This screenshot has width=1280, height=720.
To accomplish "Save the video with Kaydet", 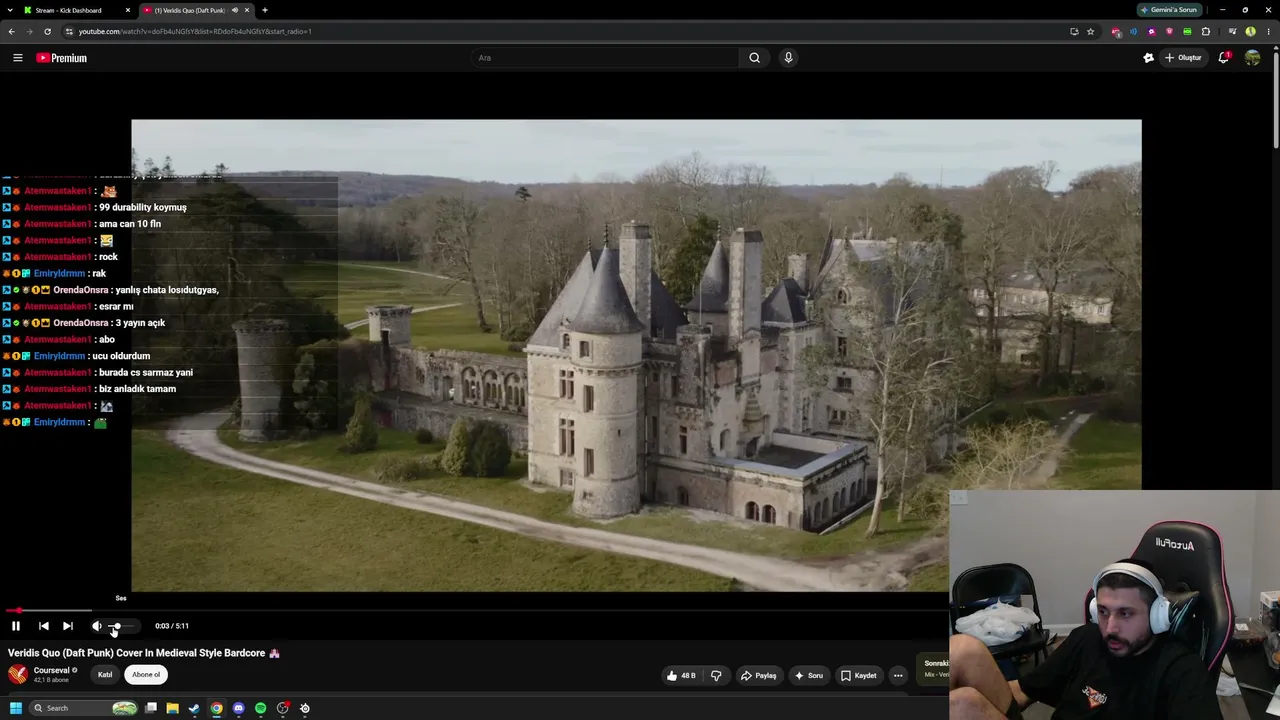I will point(858,676).
